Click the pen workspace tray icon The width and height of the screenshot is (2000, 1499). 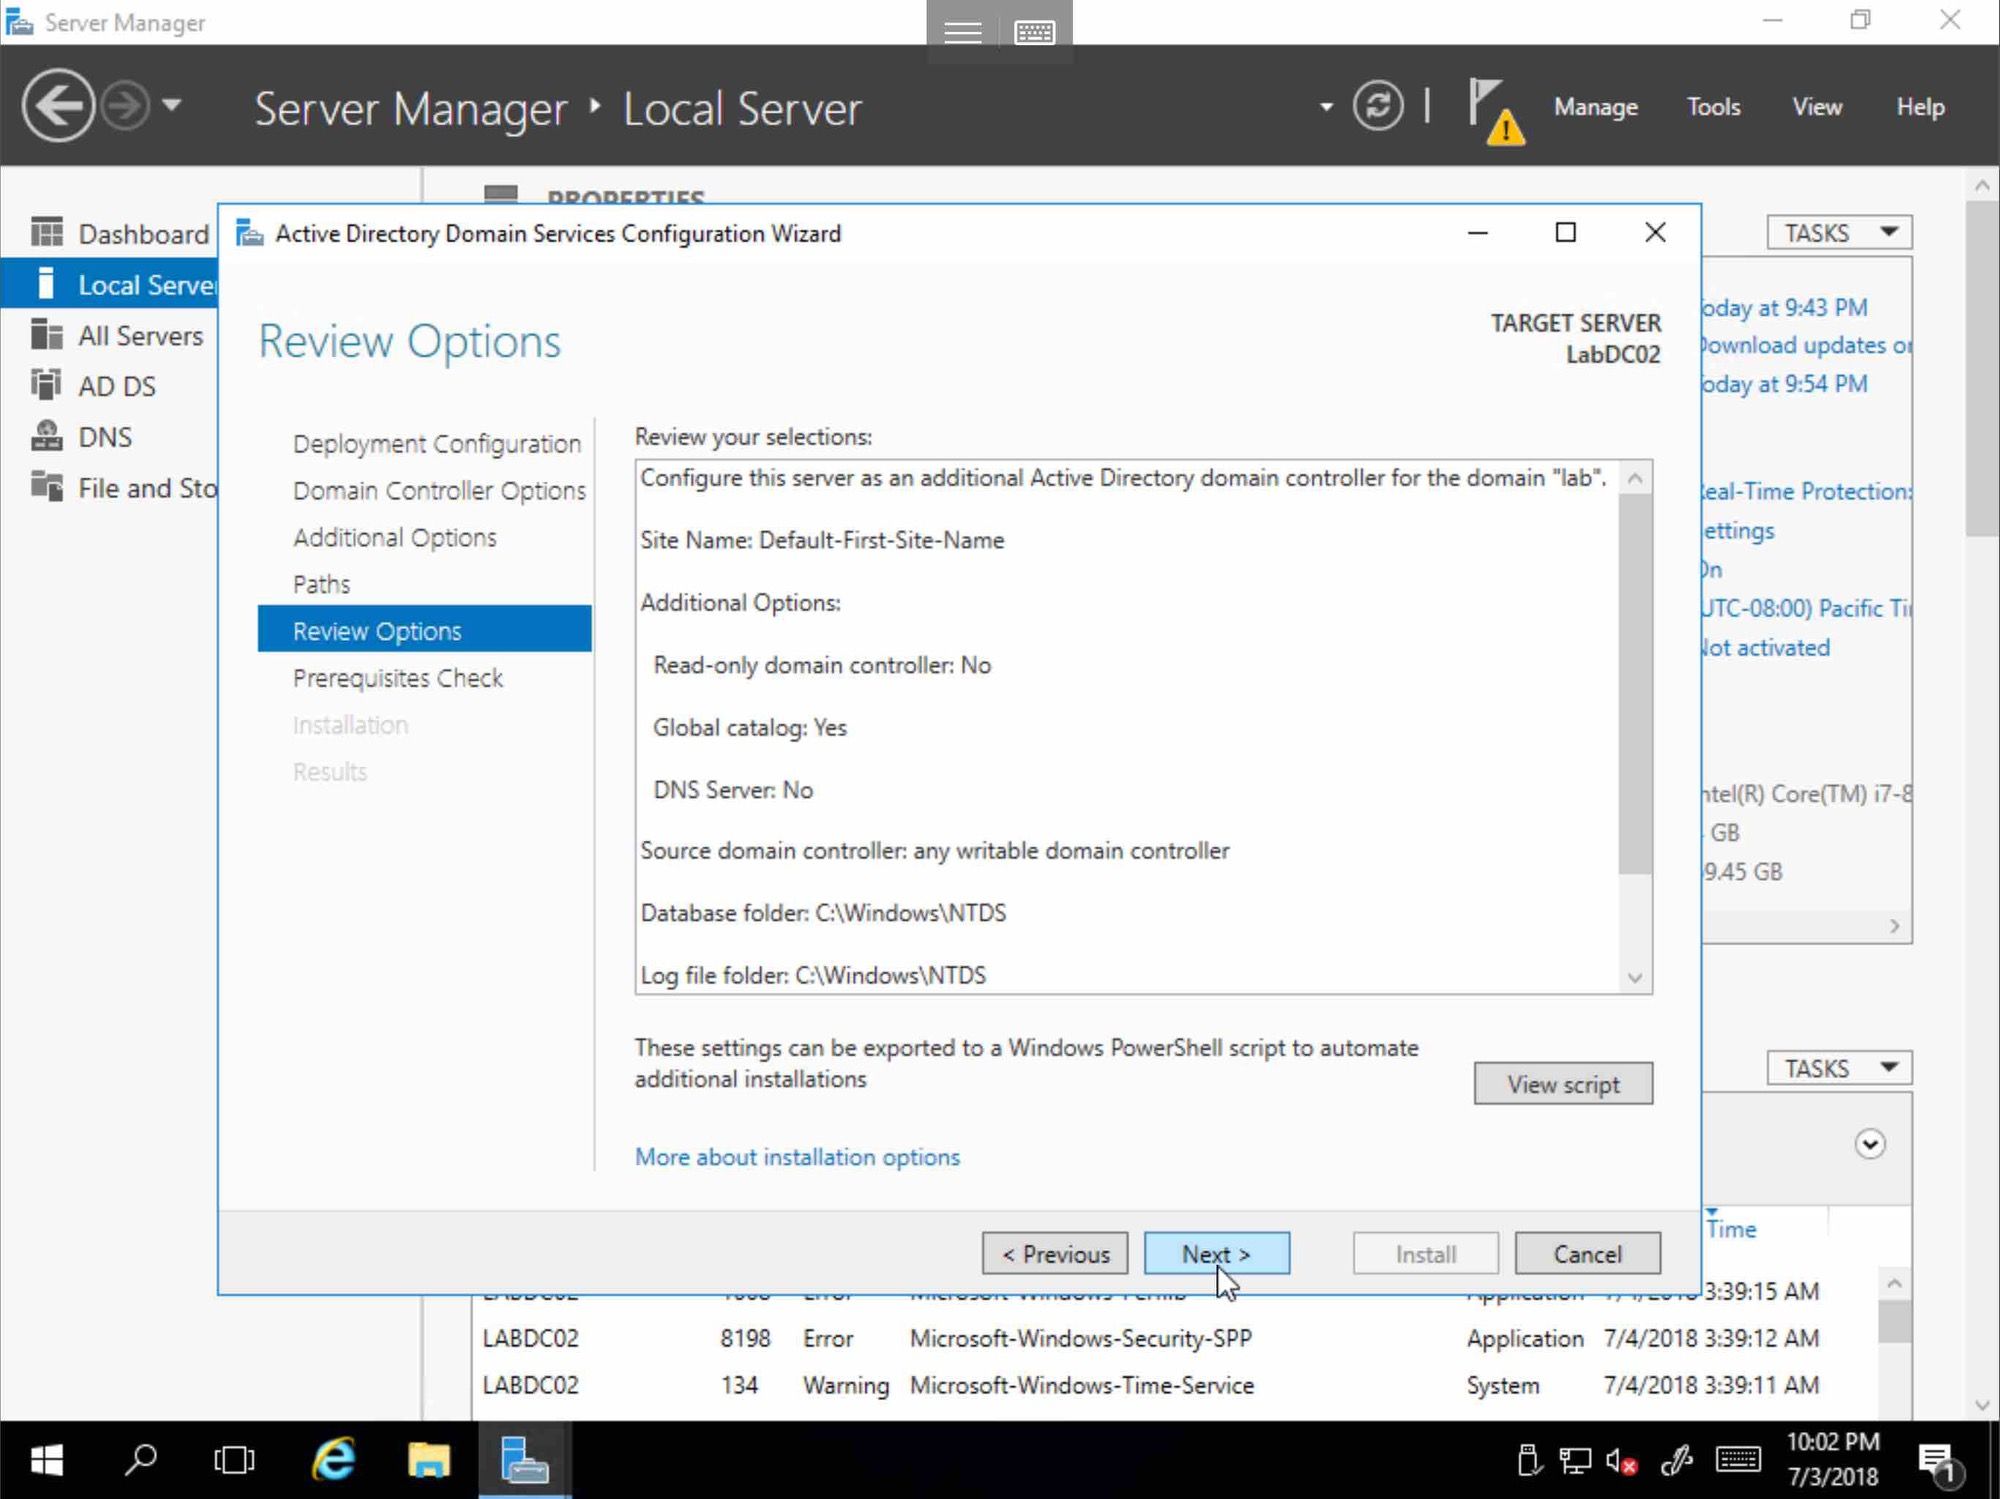point(1677,1461)
